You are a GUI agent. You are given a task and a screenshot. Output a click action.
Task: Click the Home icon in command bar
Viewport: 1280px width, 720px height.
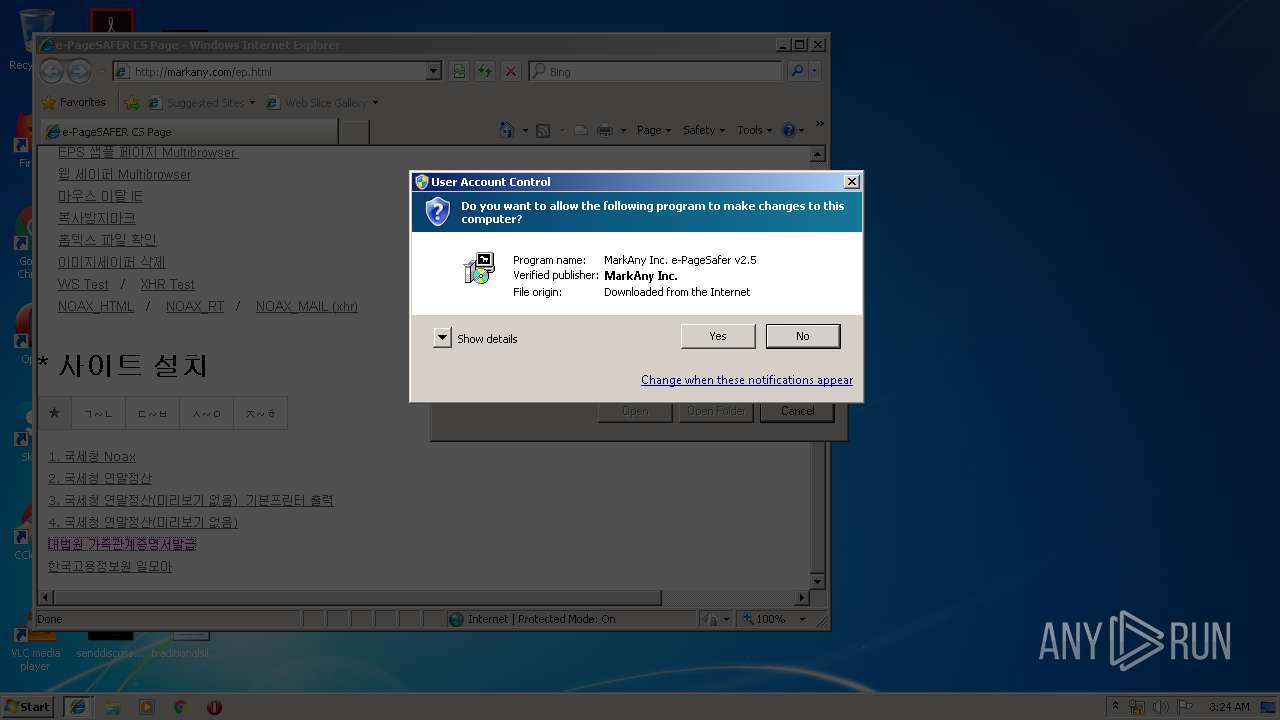pyautogui.click(x=506, y=130)
